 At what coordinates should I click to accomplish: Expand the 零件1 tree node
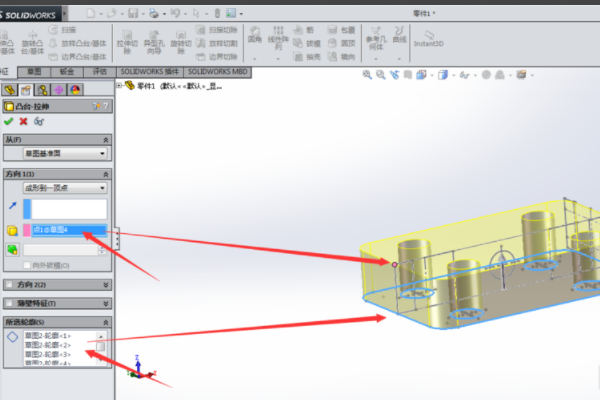click(119, 86)
